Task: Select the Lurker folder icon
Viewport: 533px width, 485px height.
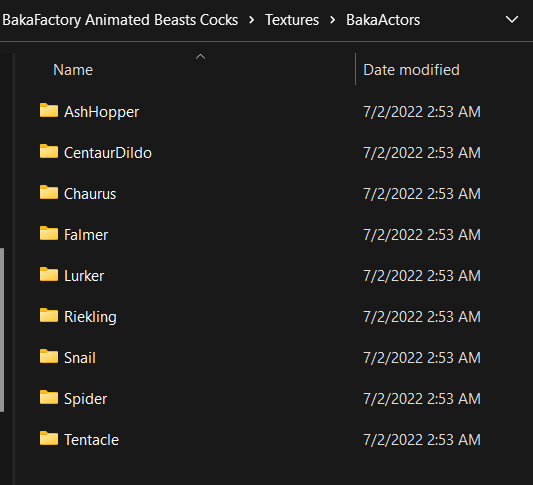Action: pyautogui.click(x=49, y=274)
